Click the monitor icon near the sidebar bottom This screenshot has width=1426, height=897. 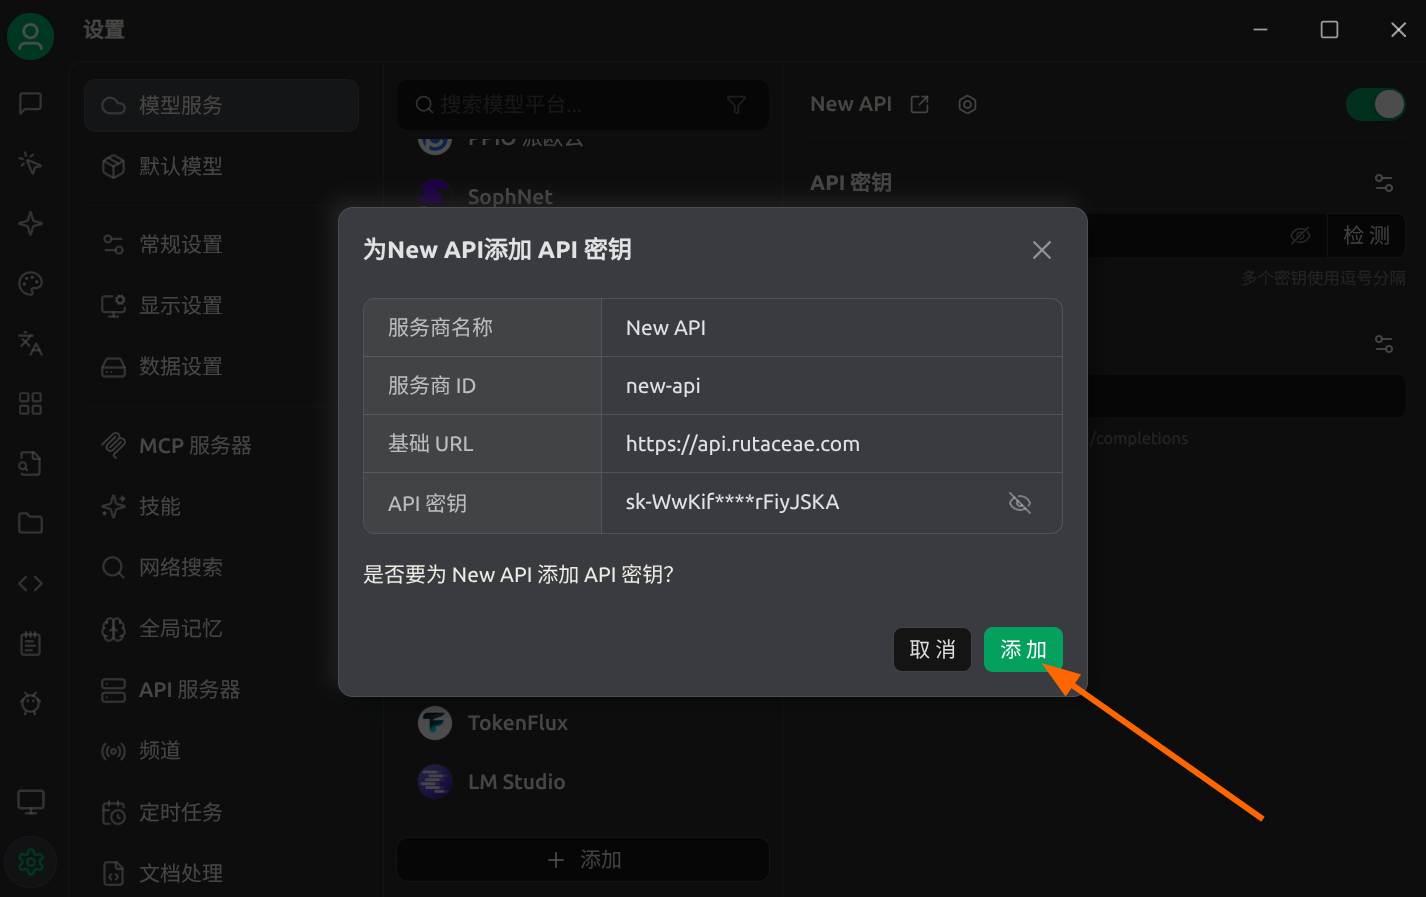click(x=30, y=801)
